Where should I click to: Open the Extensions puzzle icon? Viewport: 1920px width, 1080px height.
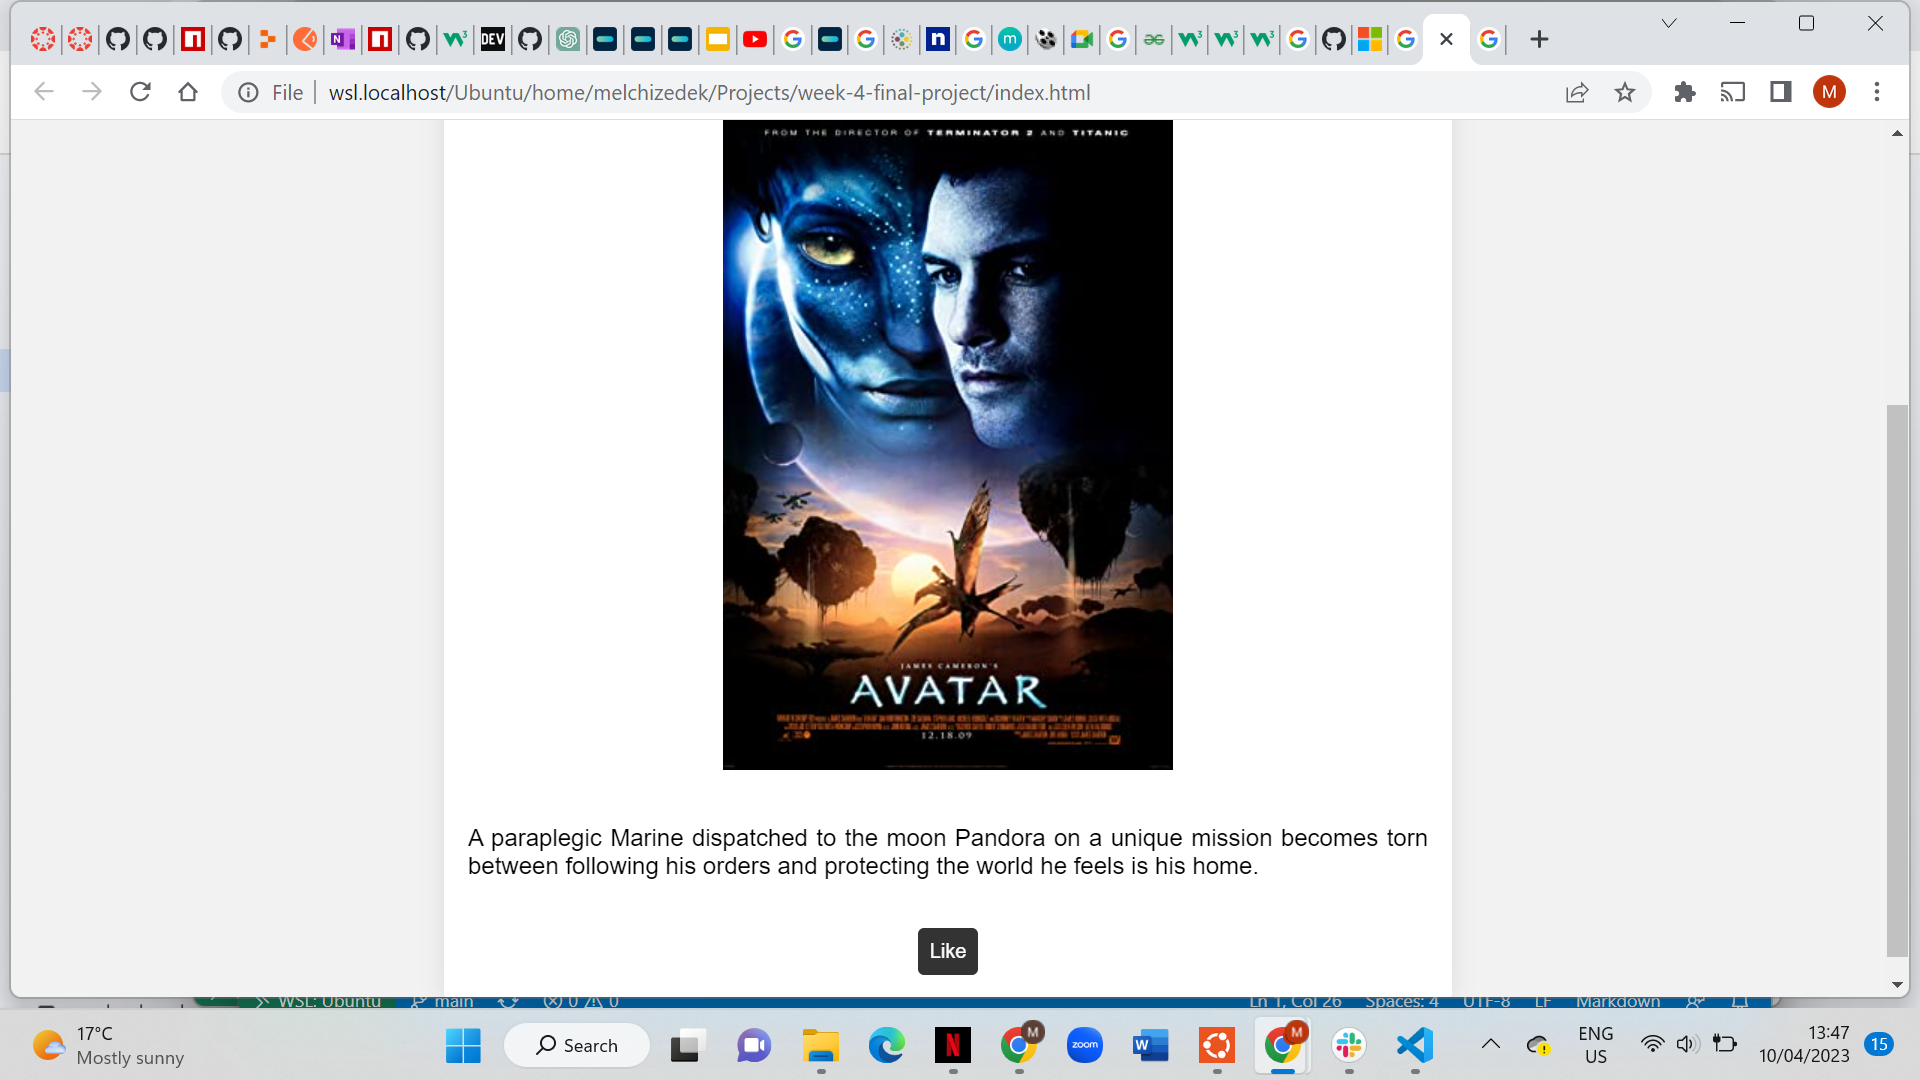coord(1685,92)
